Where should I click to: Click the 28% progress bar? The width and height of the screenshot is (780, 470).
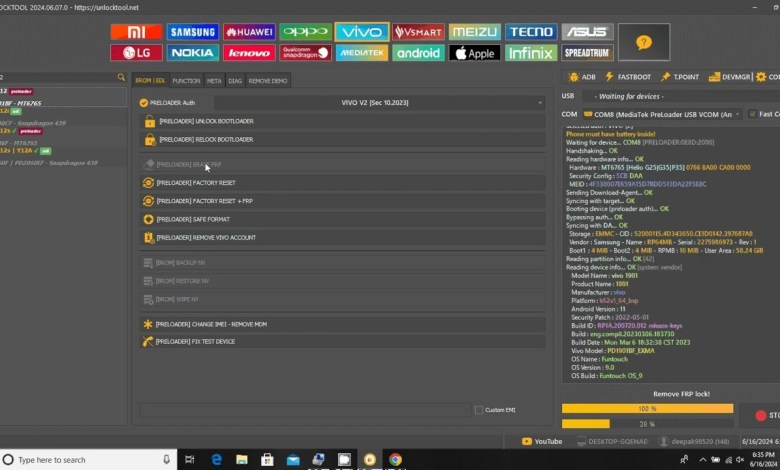point(647,424)
